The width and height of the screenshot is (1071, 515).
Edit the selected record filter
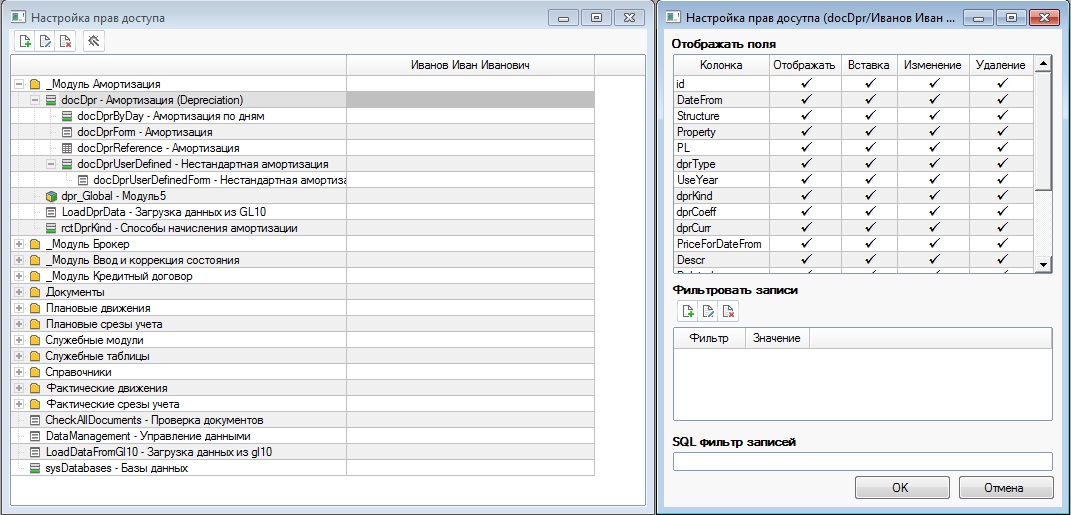click(x=709, y=312)
